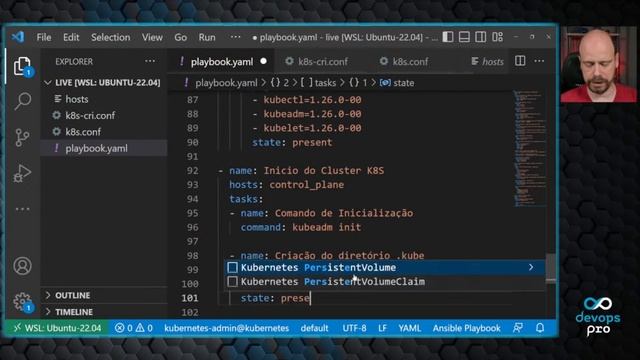Toggle secondary side bar layout icon

pos(480,37)
